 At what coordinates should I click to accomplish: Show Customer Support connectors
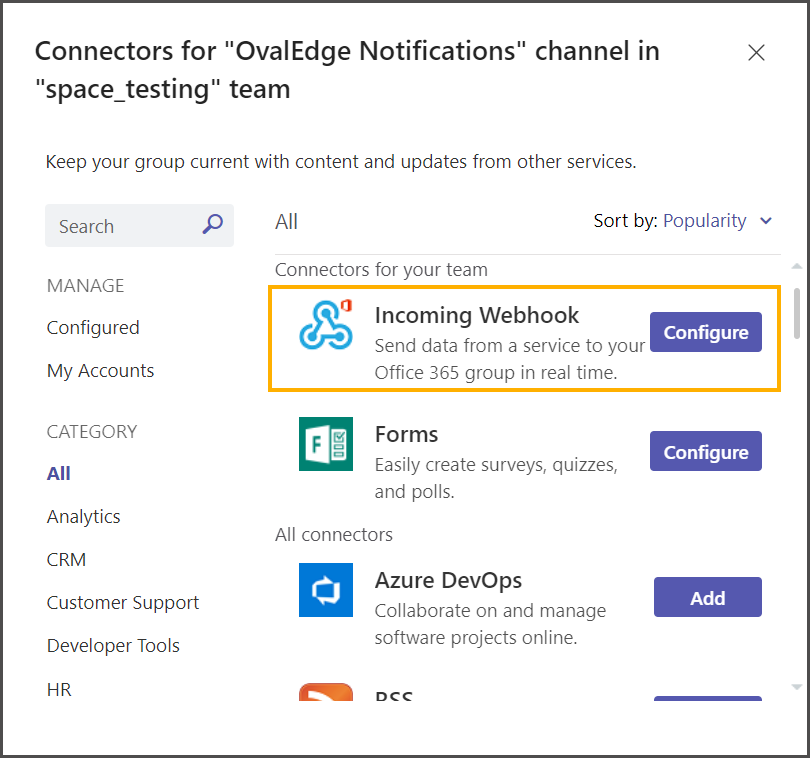(123, 603)
